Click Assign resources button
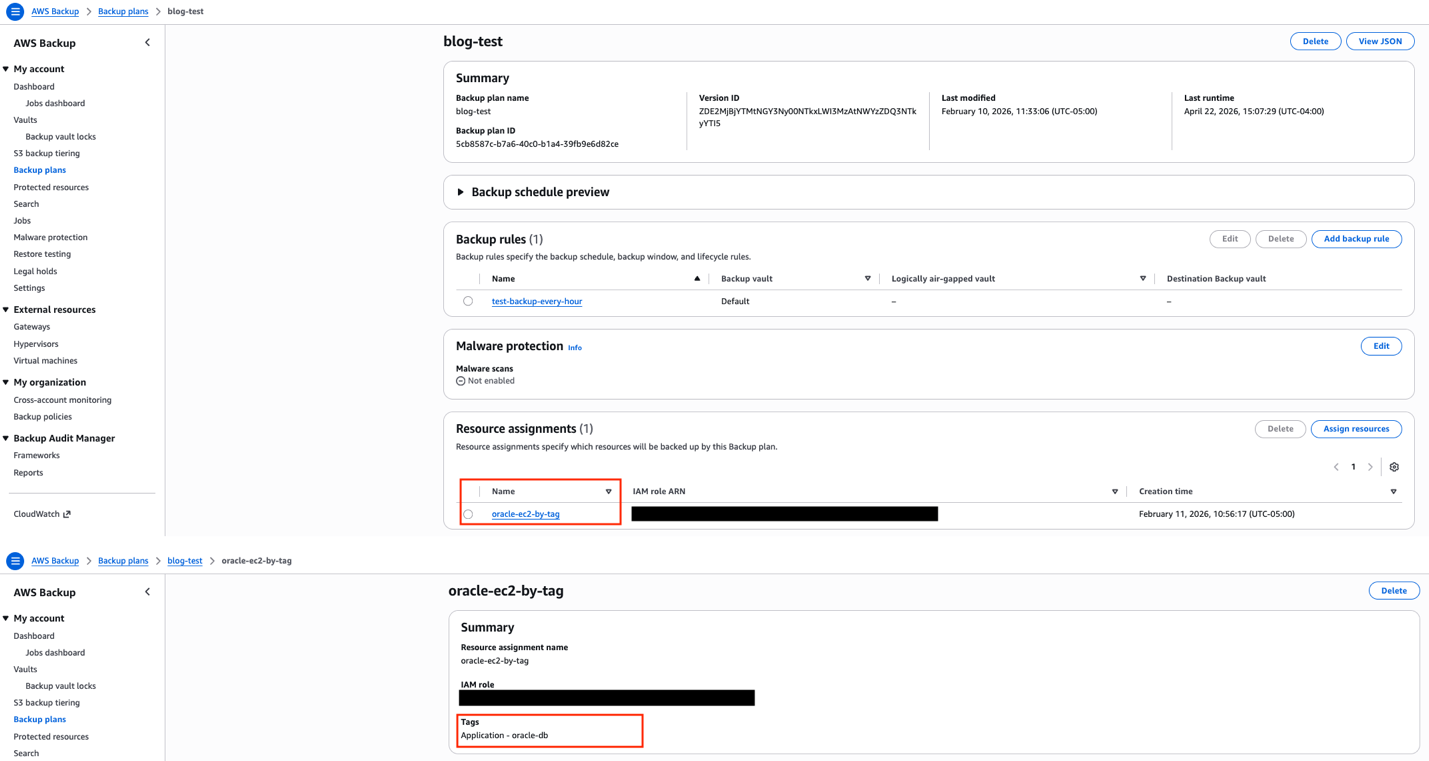 coord(1356,429)
